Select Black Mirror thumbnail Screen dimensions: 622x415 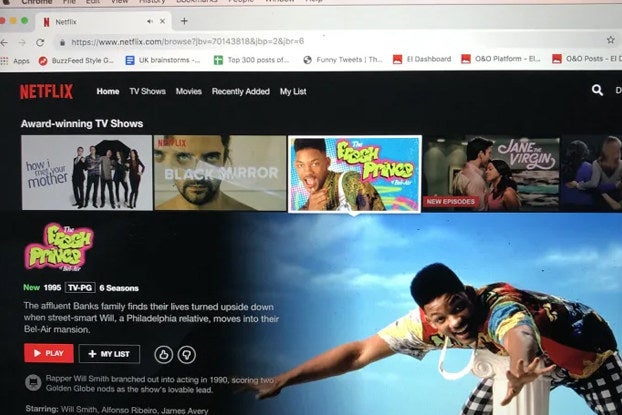tap(220, 173)
